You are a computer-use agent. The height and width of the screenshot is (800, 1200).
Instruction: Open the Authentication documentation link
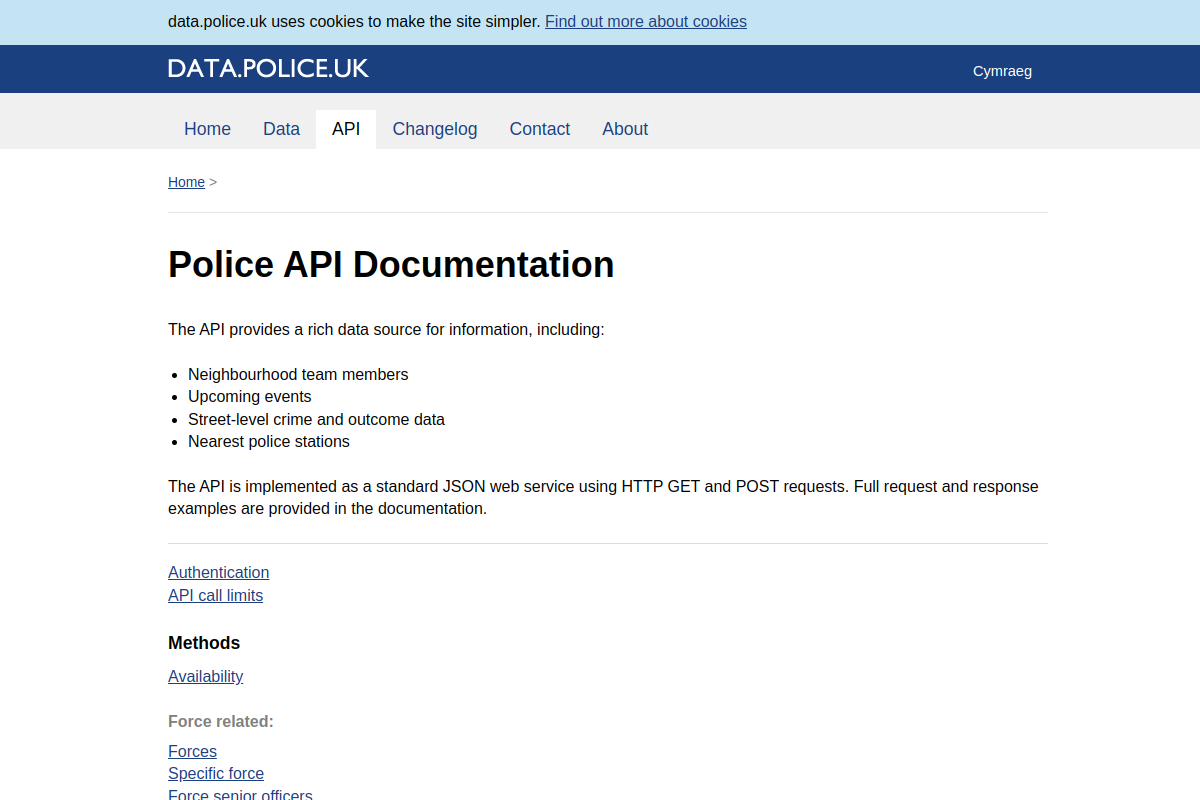[x=218, y=572]
